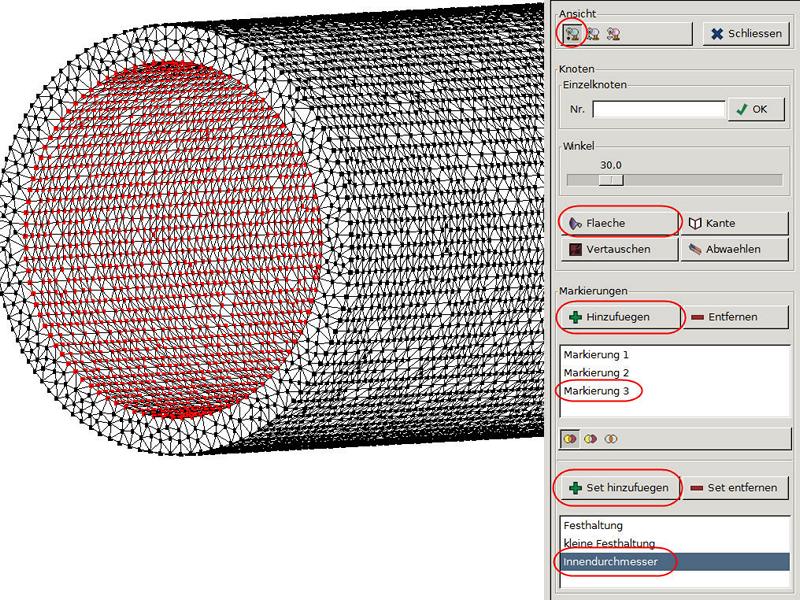The image size is (800, 600).
Task: Remove a marking with Entfernen
Action: click(x=735, y=317)
